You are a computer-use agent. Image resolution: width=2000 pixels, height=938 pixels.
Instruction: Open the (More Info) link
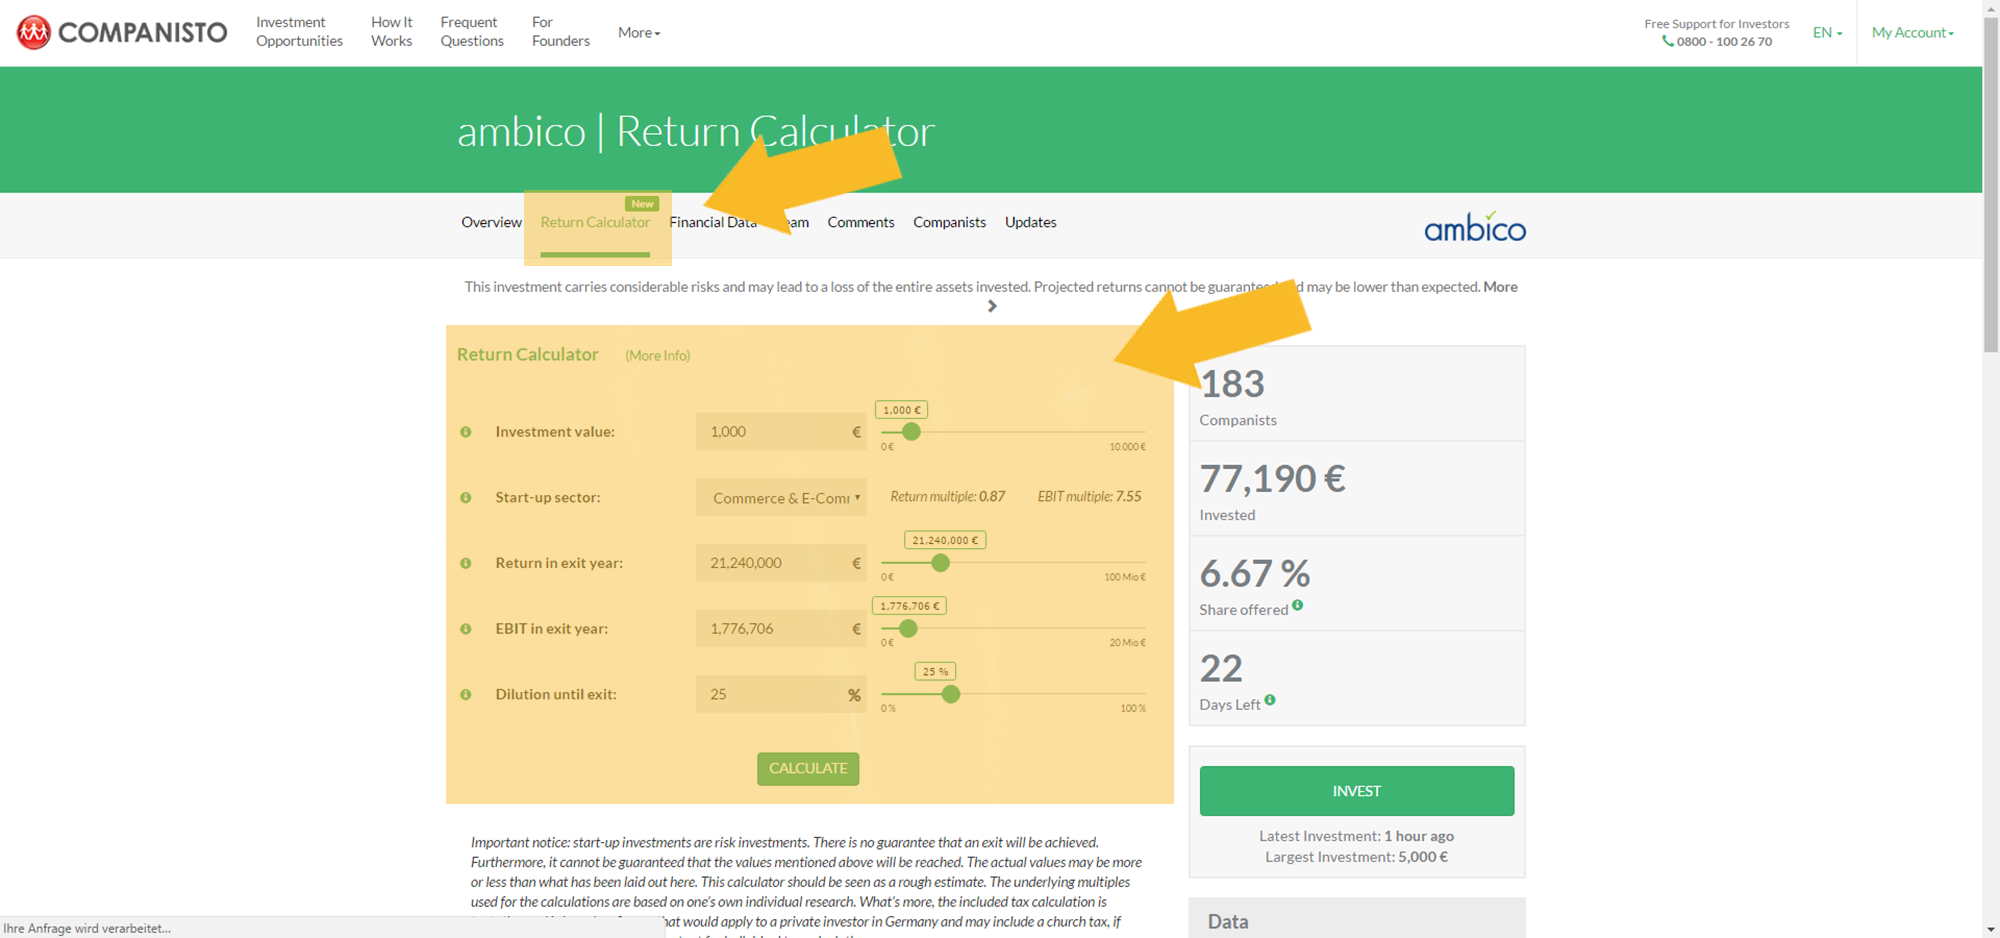pos(657,356)
